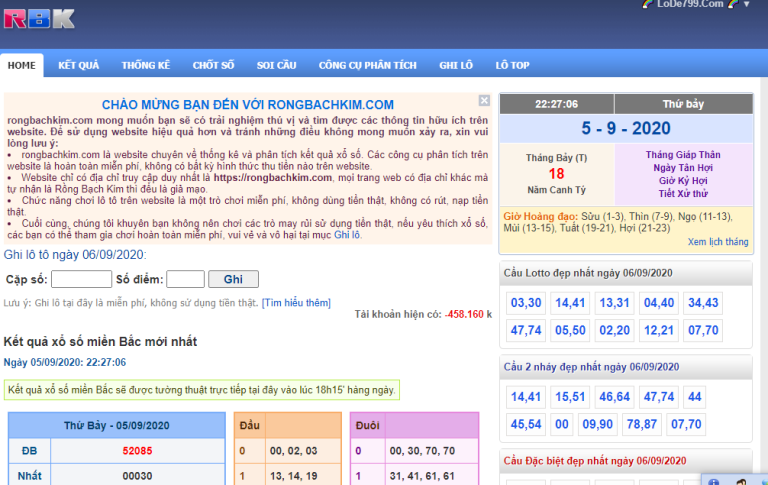Select pair 46,64 under Cầu 2 nháy
This screenshot has width=768, height=485.
click(614, 397)
